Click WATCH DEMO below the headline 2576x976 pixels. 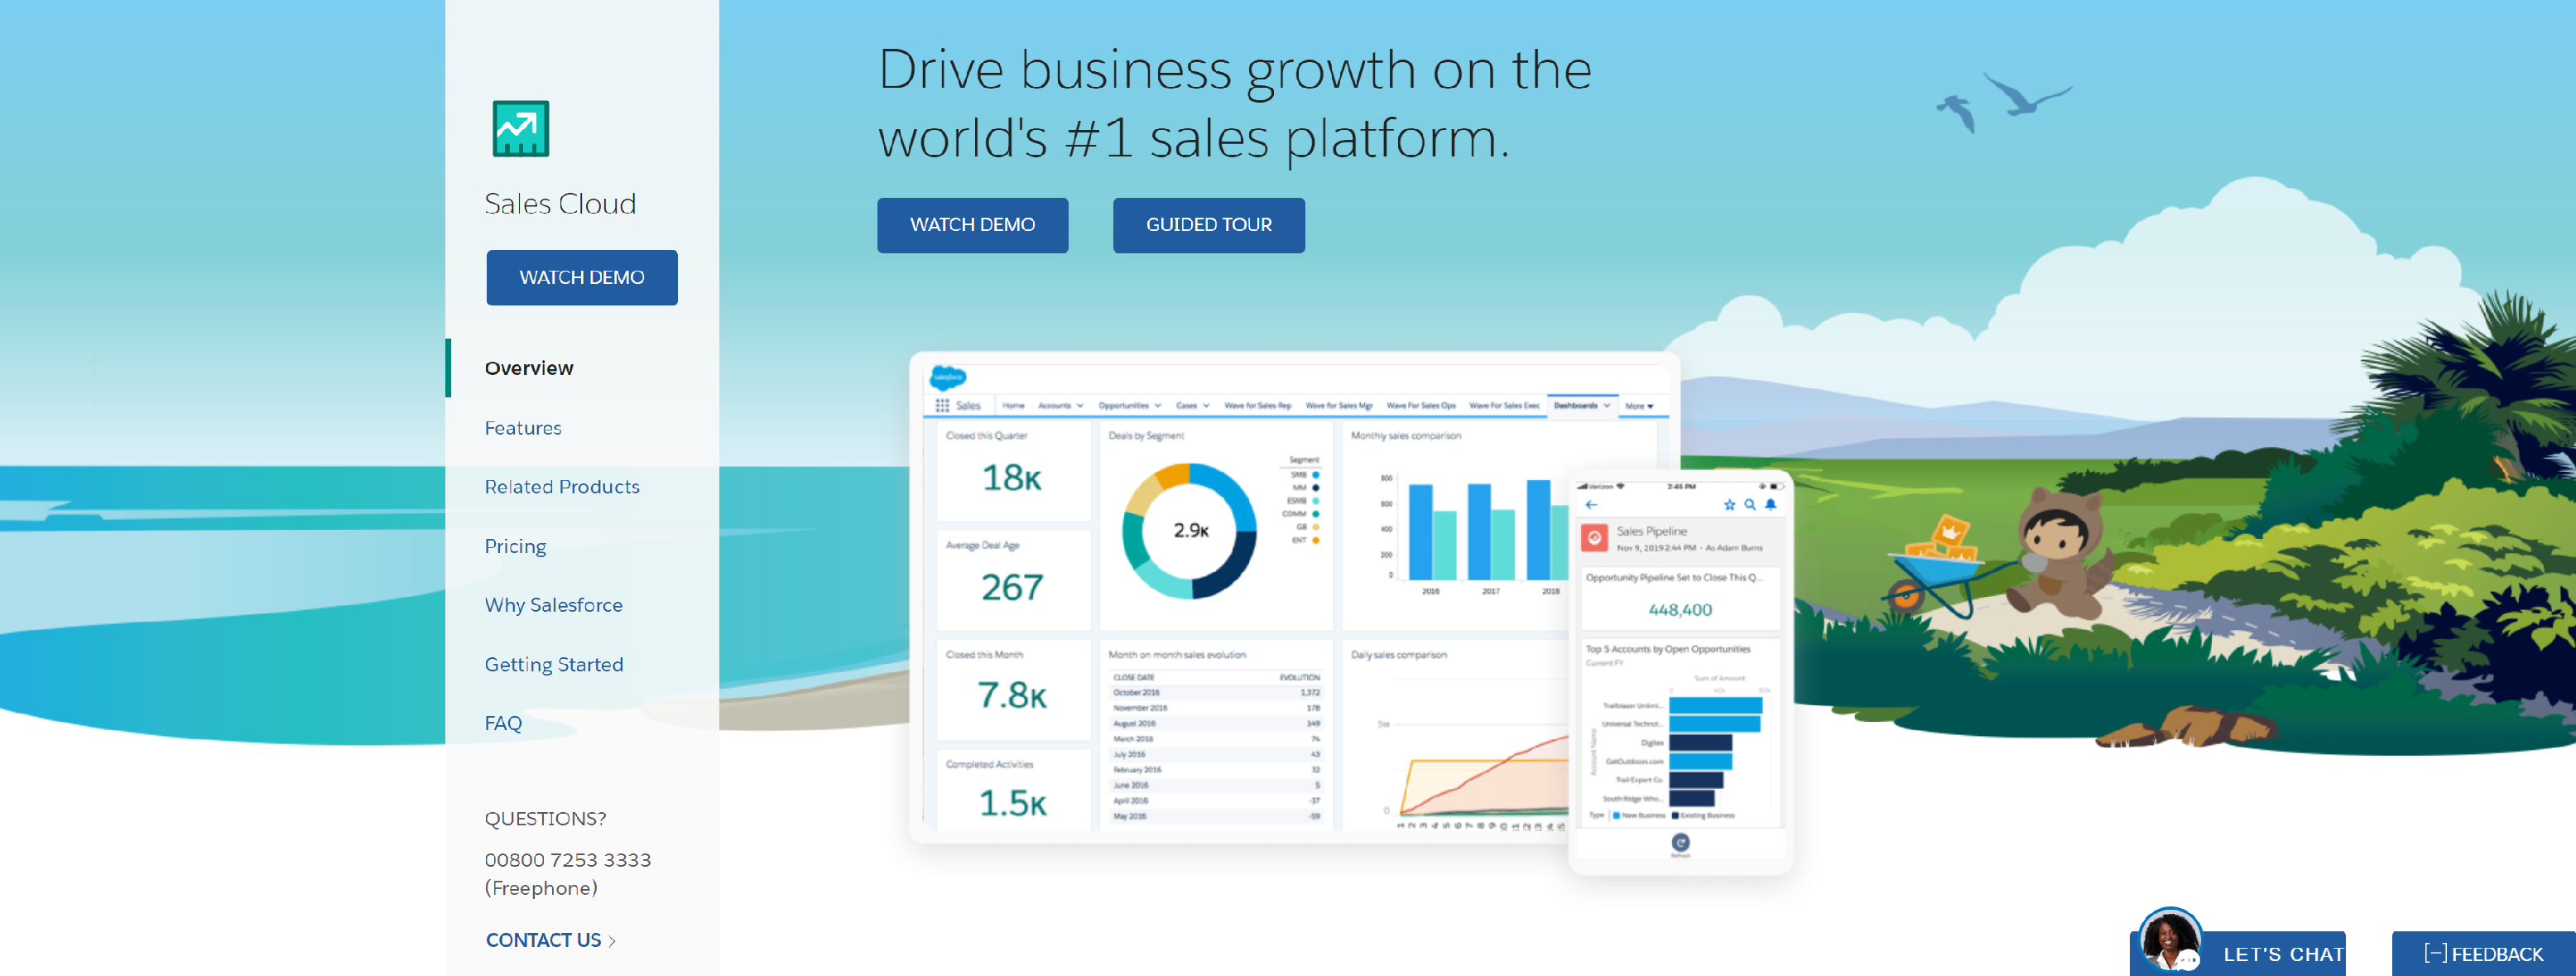tap(972, 225)
